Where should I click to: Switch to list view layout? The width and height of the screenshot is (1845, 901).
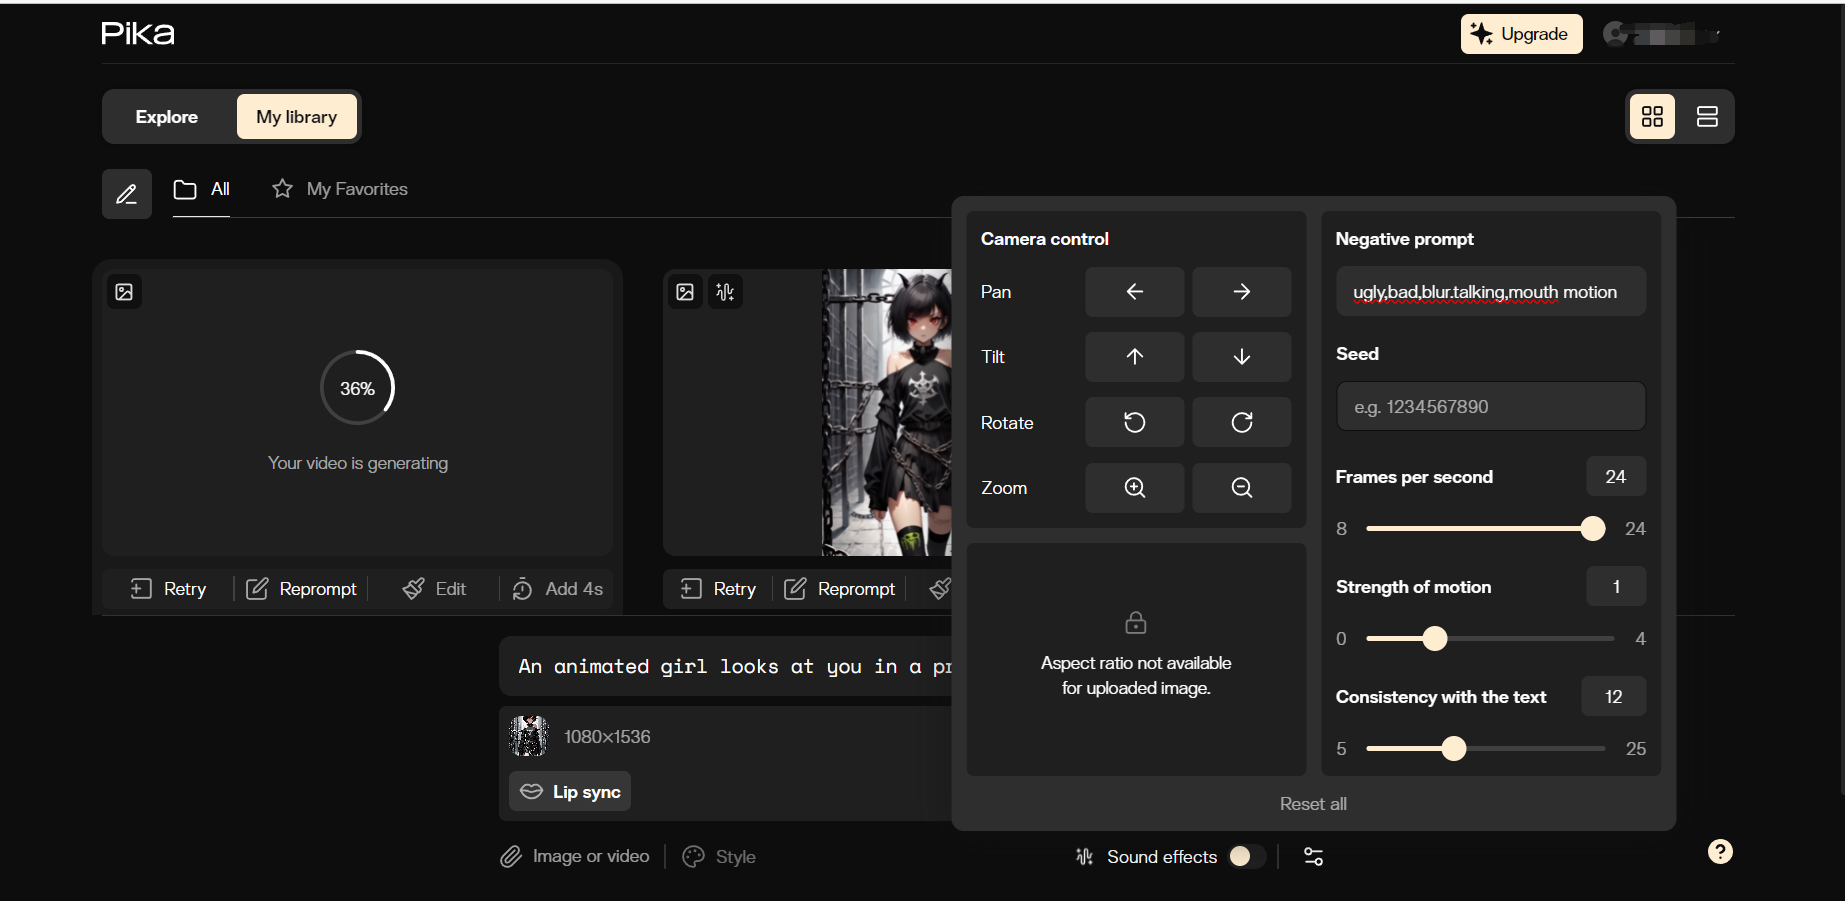click(1707, 117)
